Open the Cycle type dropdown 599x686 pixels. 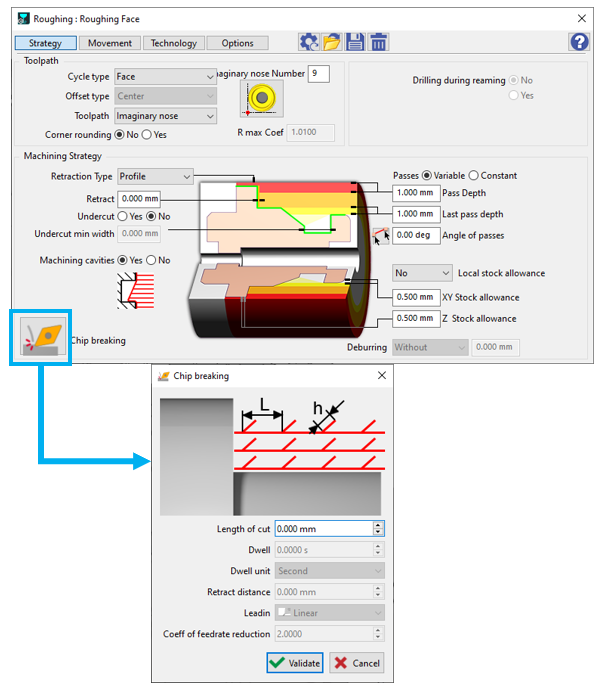click(165, 77)
